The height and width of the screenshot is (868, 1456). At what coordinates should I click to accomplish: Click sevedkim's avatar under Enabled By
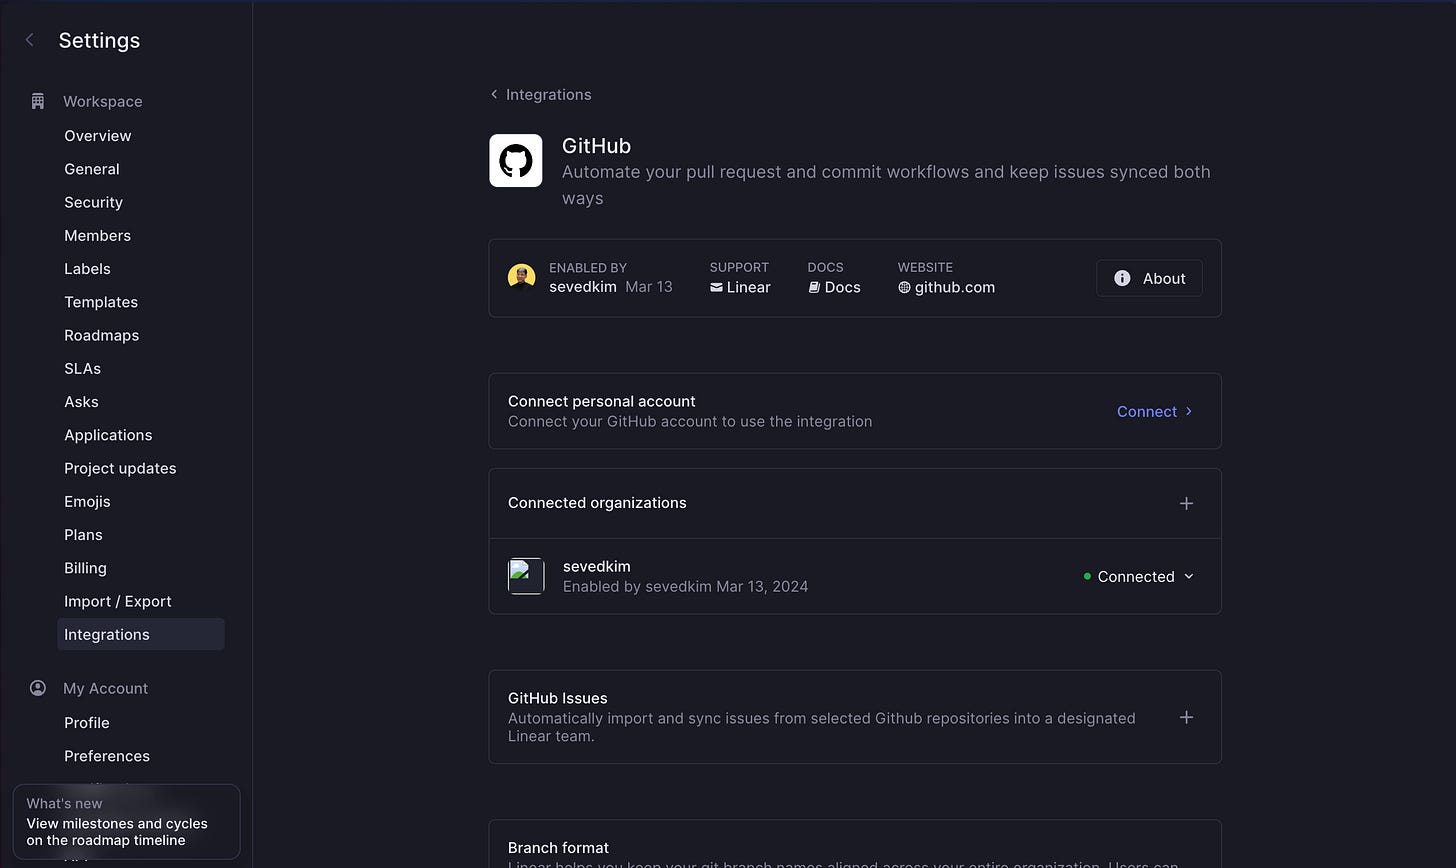[x=521, y=277]
